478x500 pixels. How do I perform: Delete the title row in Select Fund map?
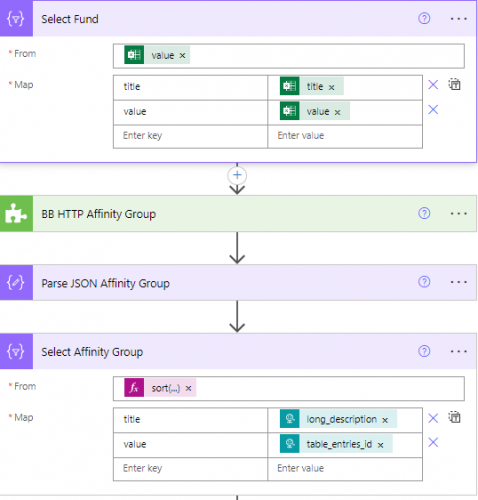[433, 85]
